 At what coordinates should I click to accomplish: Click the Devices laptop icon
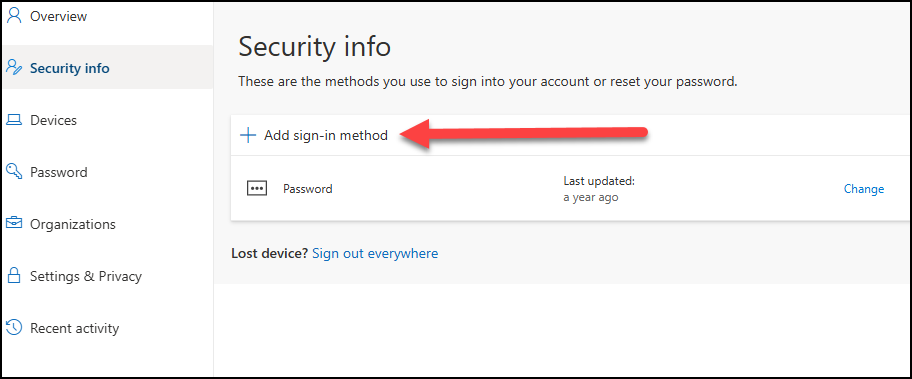(x=13, y=120)
